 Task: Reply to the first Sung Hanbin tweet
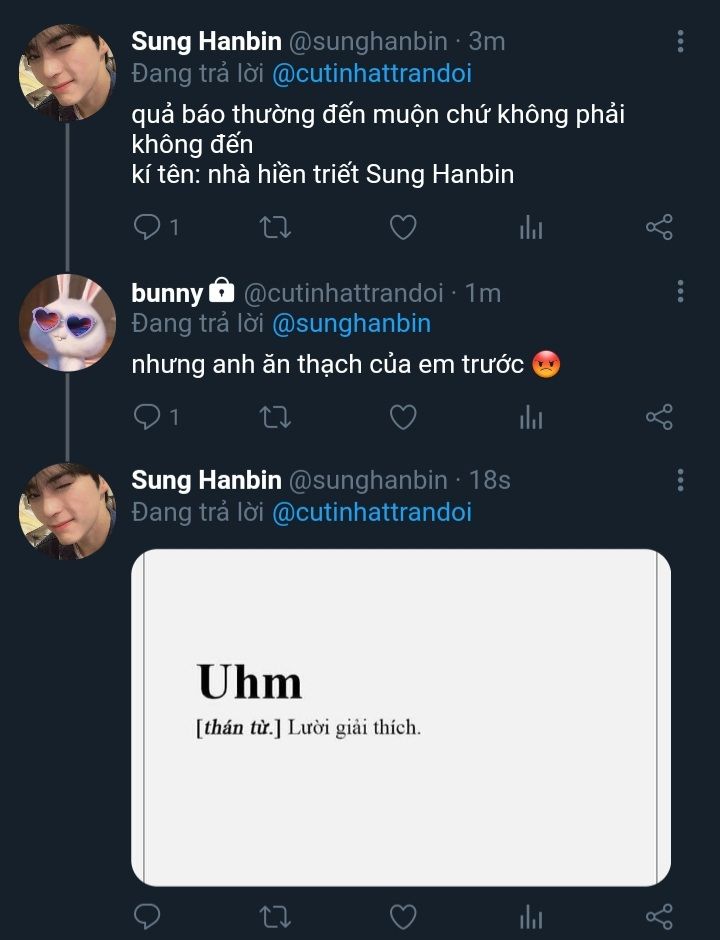coord(147,228)
